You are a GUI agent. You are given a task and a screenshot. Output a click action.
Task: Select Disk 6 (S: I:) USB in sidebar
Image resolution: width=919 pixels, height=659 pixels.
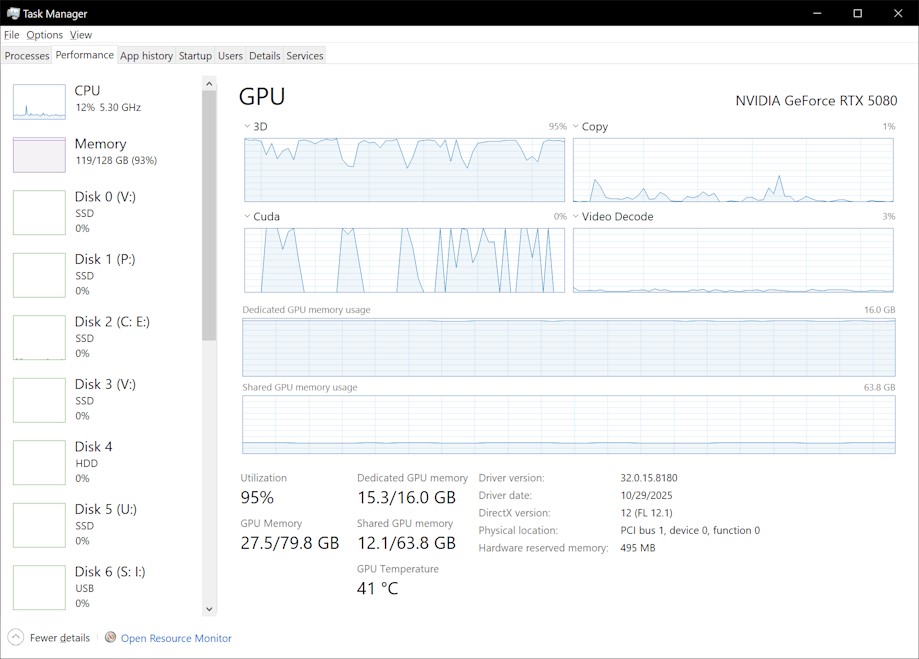coord(103,587)
